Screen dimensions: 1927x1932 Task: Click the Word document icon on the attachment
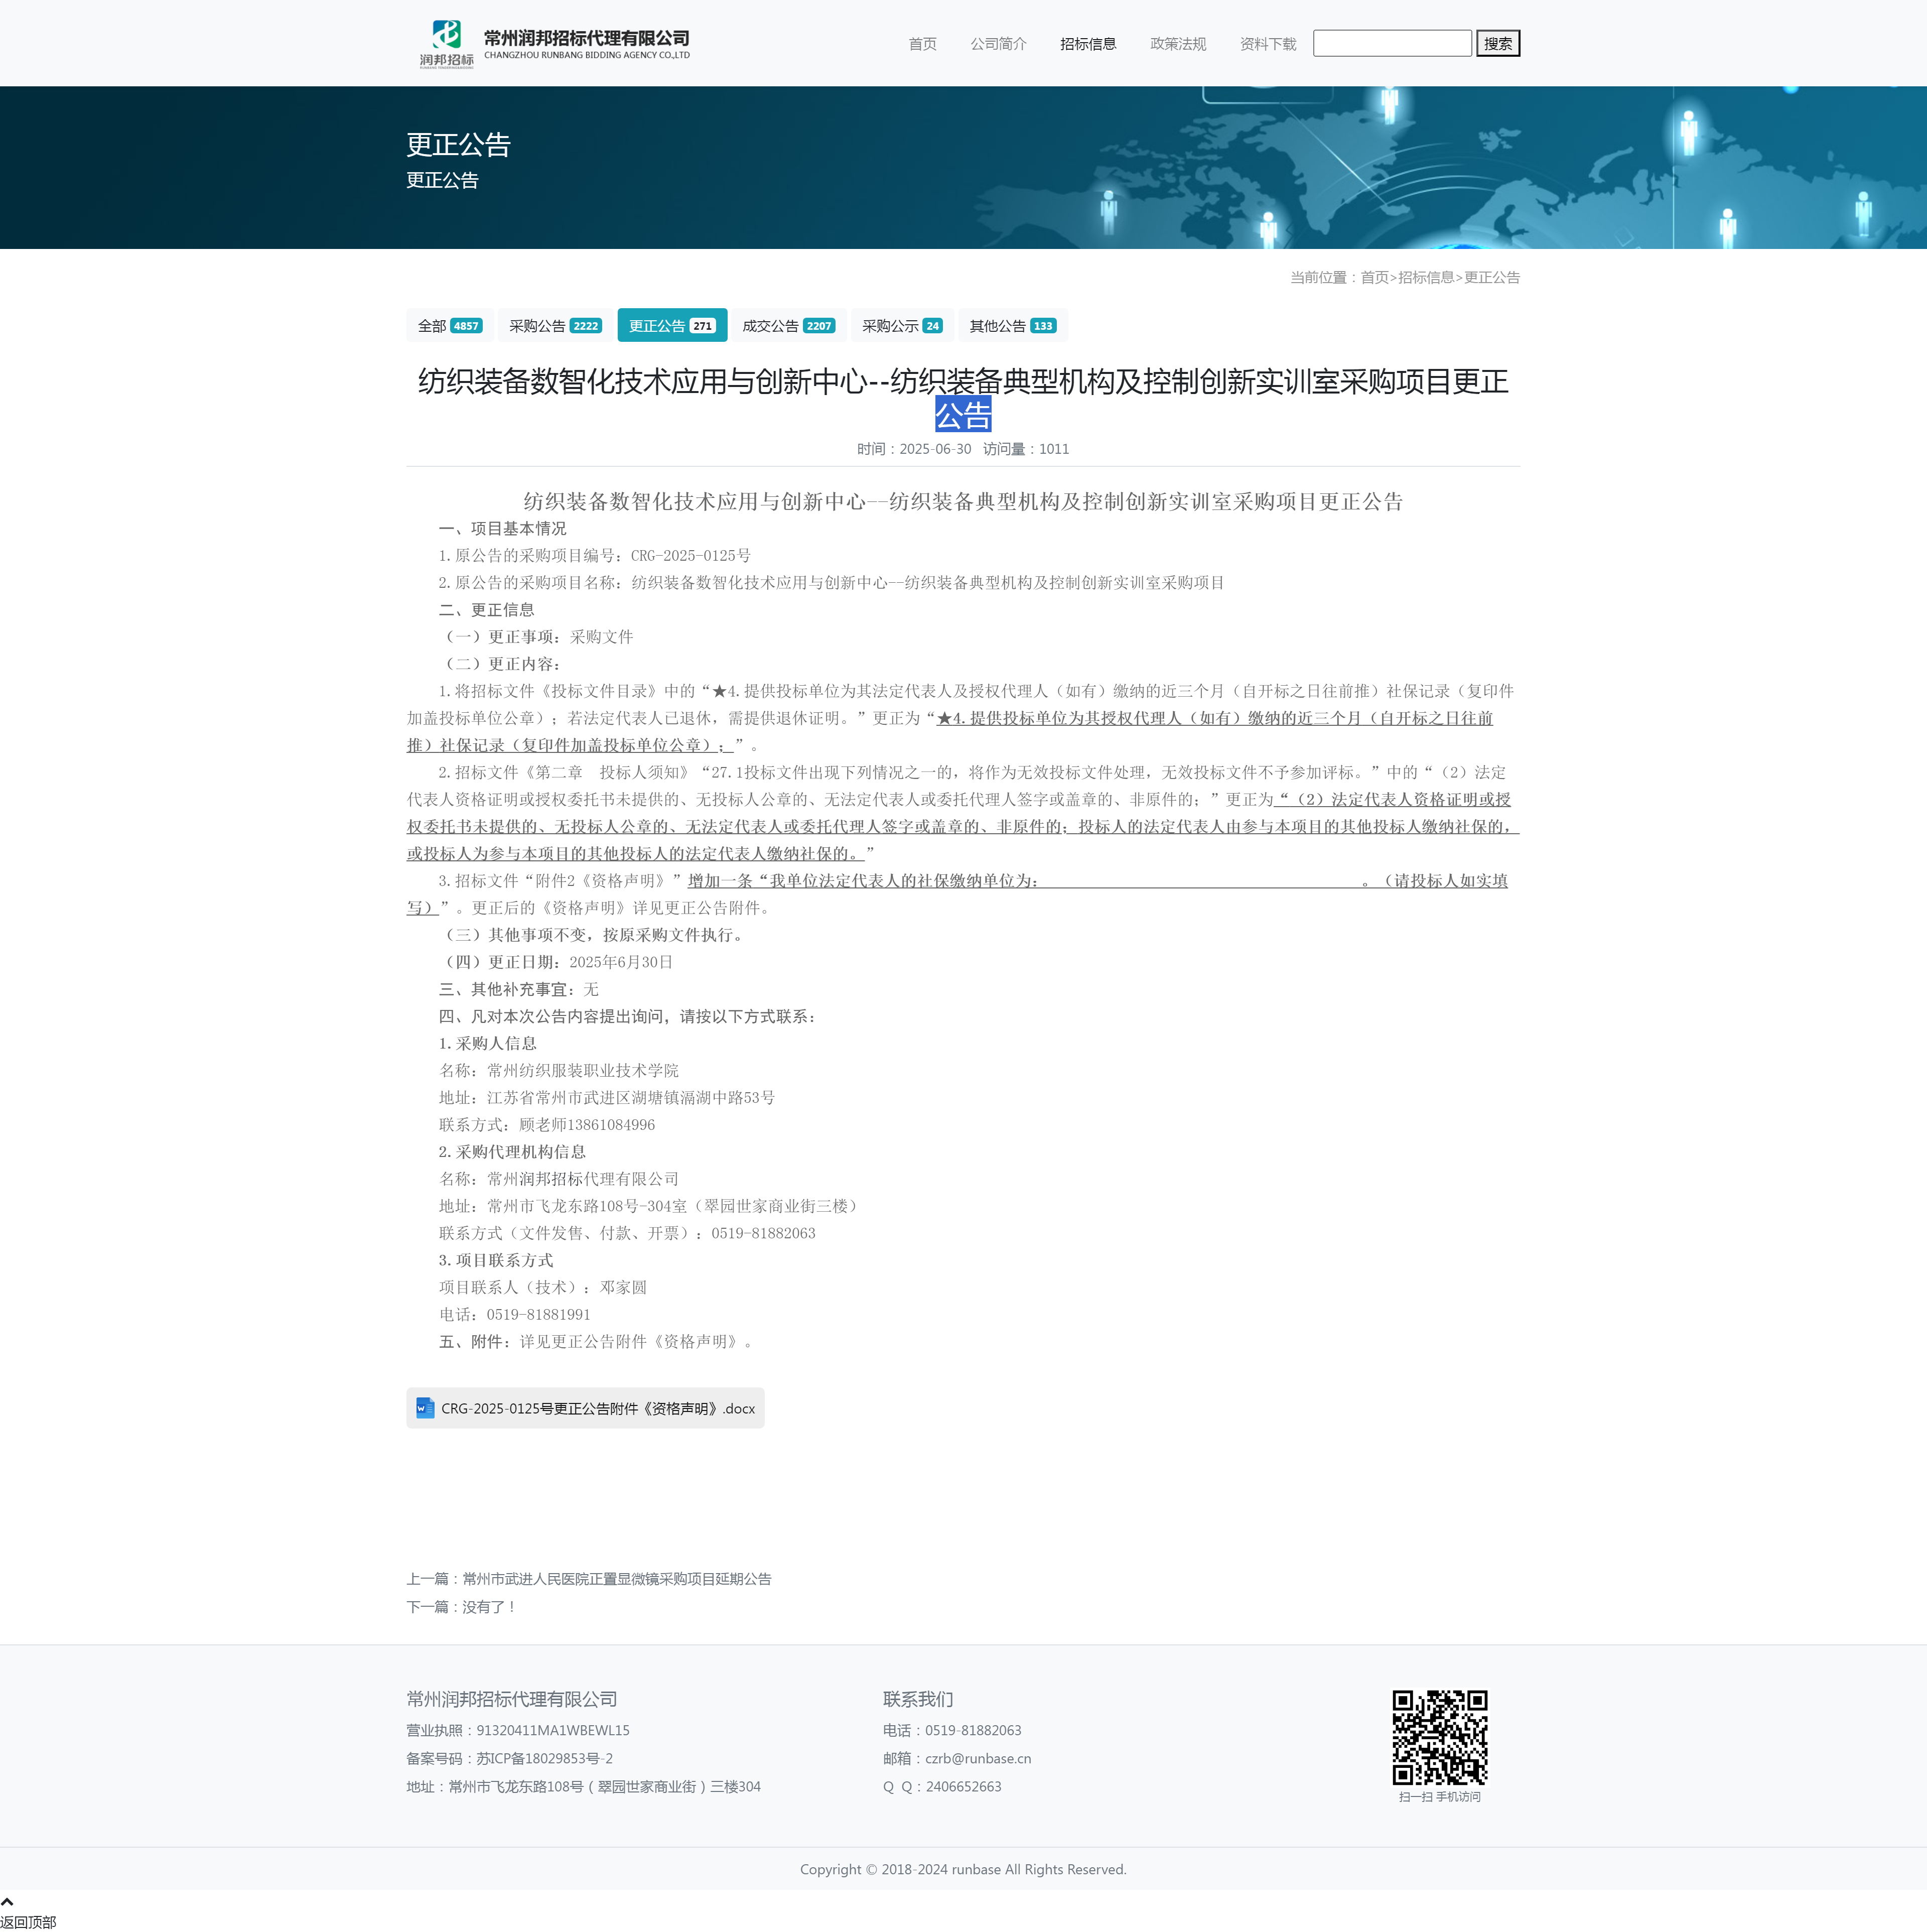click(x=425, y=1408)
